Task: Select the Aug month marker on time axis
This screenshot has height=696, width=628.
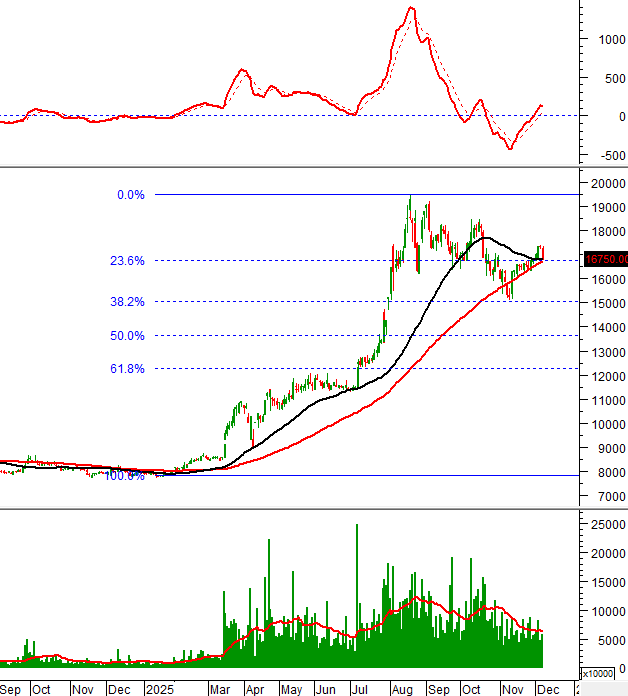Action: click(401, 689)
